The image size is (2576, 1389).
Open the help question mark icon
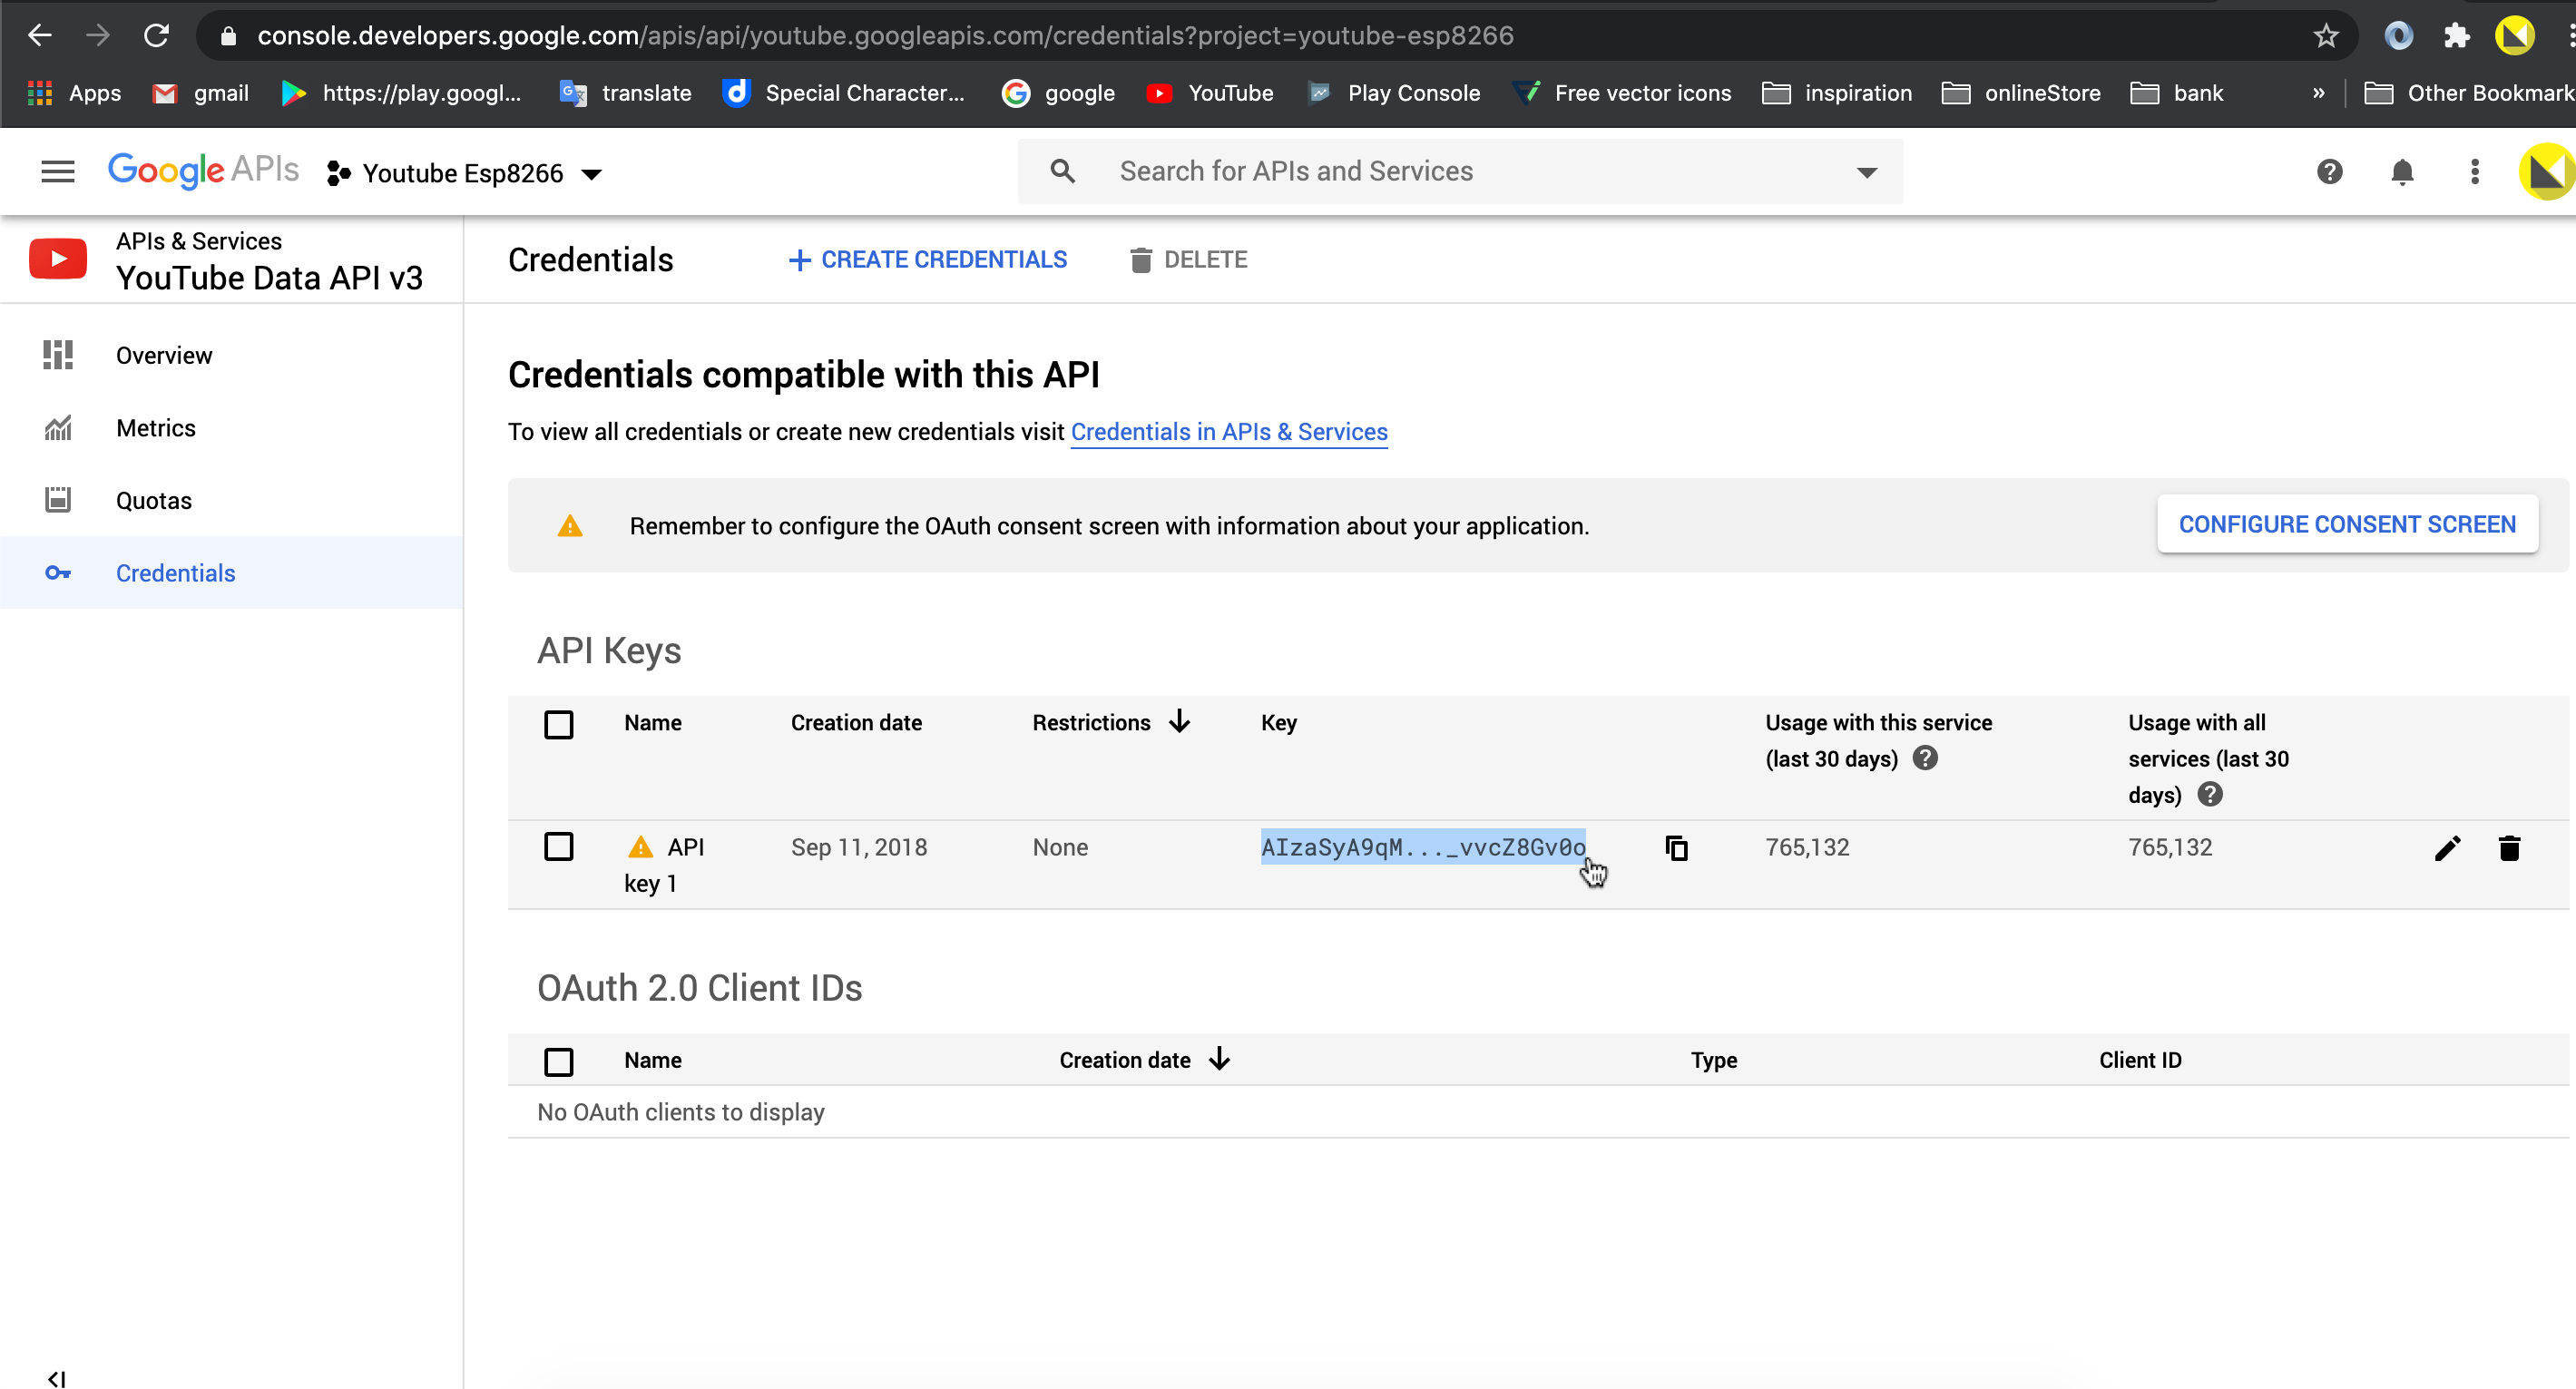(2329, 172)
